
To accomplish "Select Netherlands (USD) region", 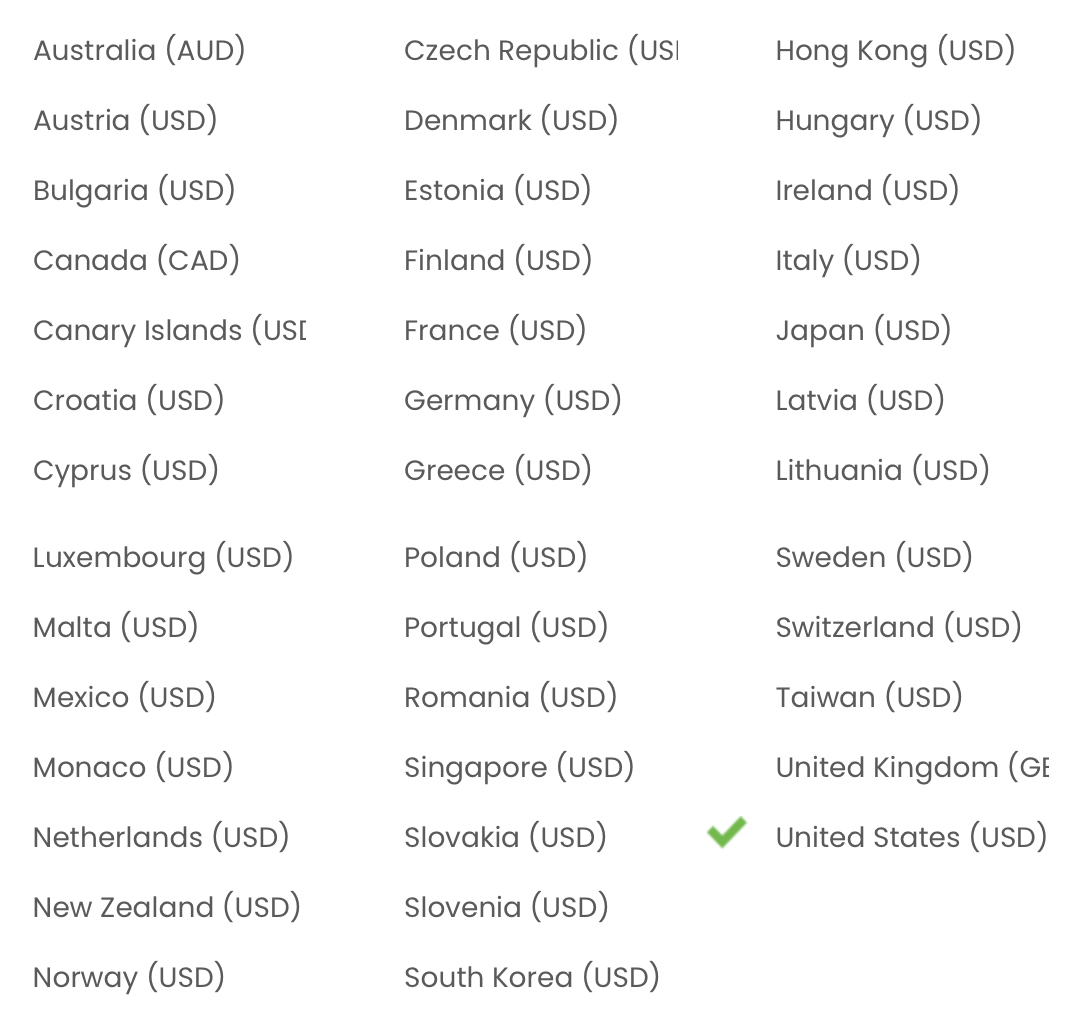I will click(x=160, y=837).
